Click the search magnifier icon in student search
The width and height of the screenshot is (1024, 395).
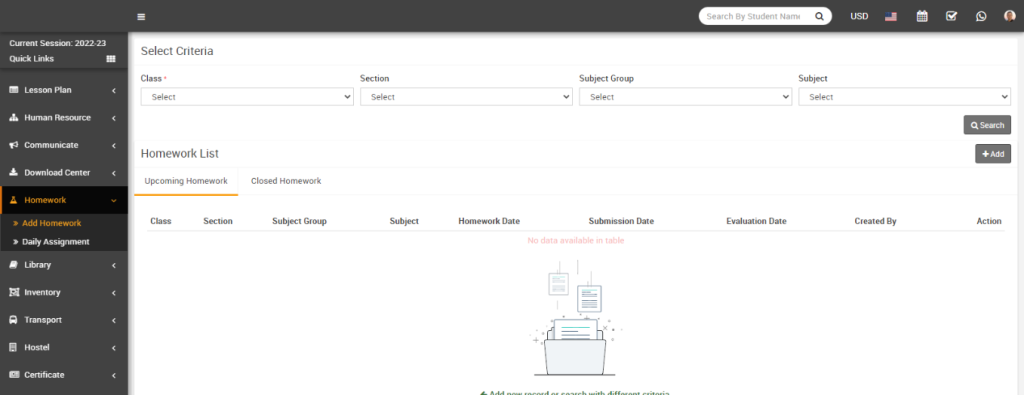[x=819, y=16]
